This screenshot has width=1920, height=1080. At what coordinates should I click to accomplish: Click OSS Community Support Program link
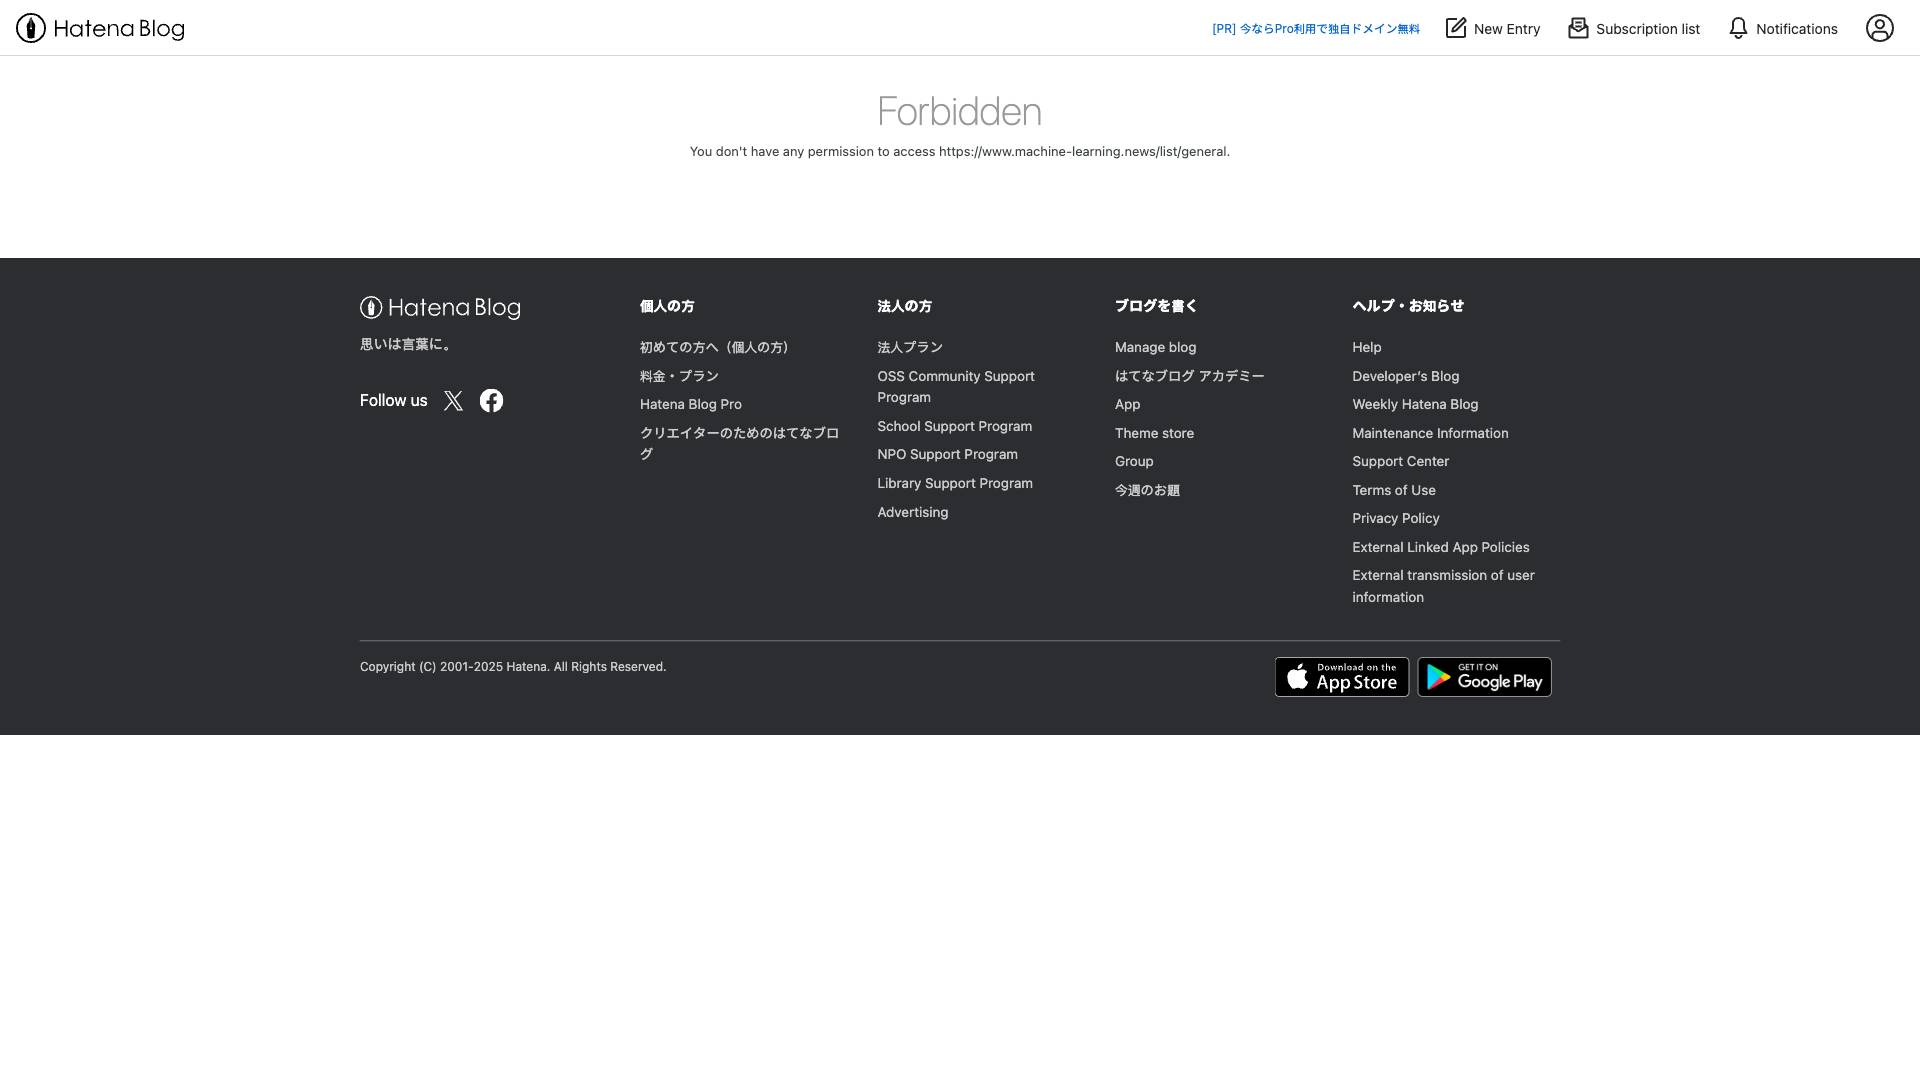point(955,386)
